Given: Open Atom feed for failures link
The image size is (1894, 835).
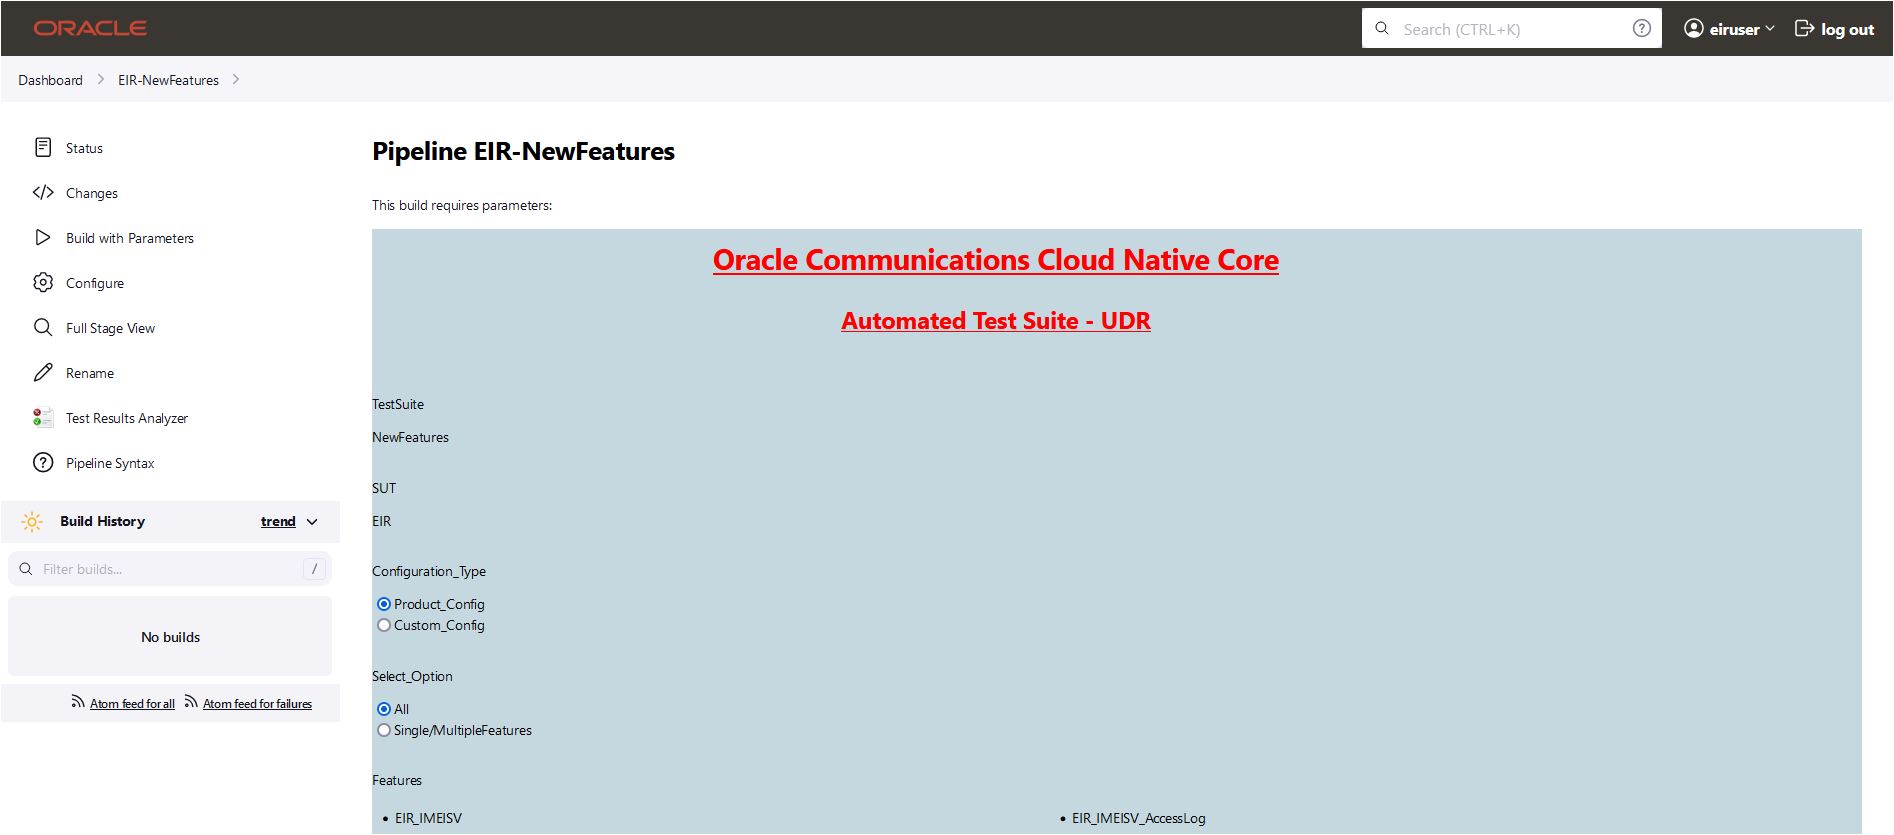Looking at the screenshot, I should (257, 704).
